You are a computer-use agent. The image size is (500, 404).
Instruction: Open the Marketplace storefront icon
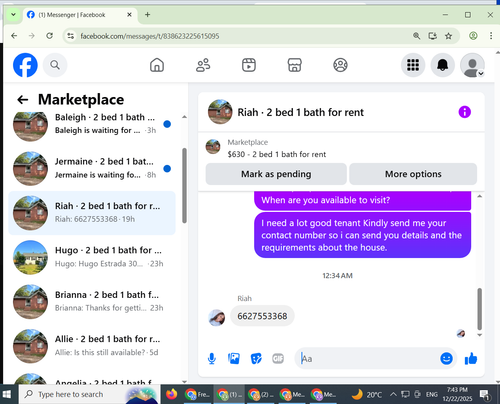pos(295,65)
